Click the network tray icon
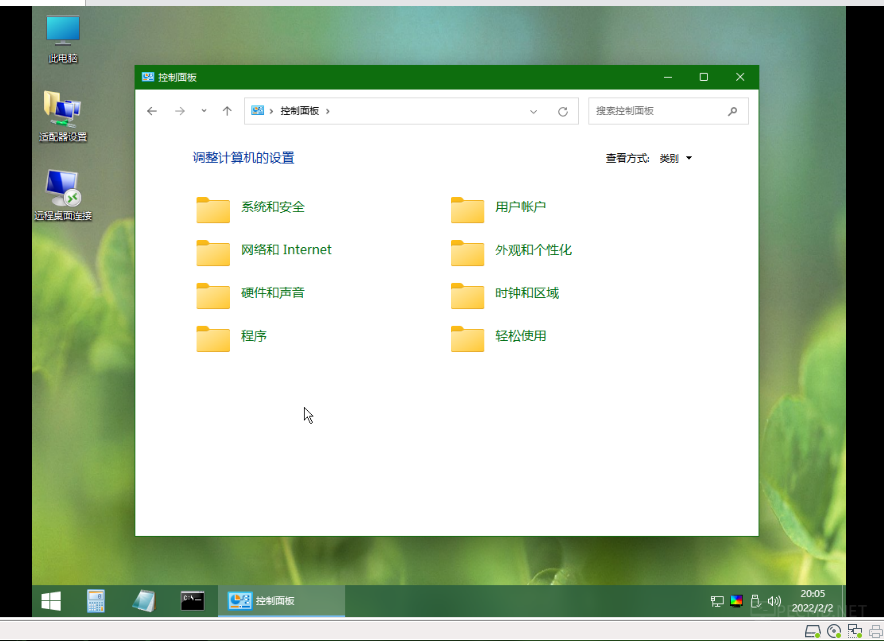The height and width of the screenshot is (641, 884). pos(717,602)
